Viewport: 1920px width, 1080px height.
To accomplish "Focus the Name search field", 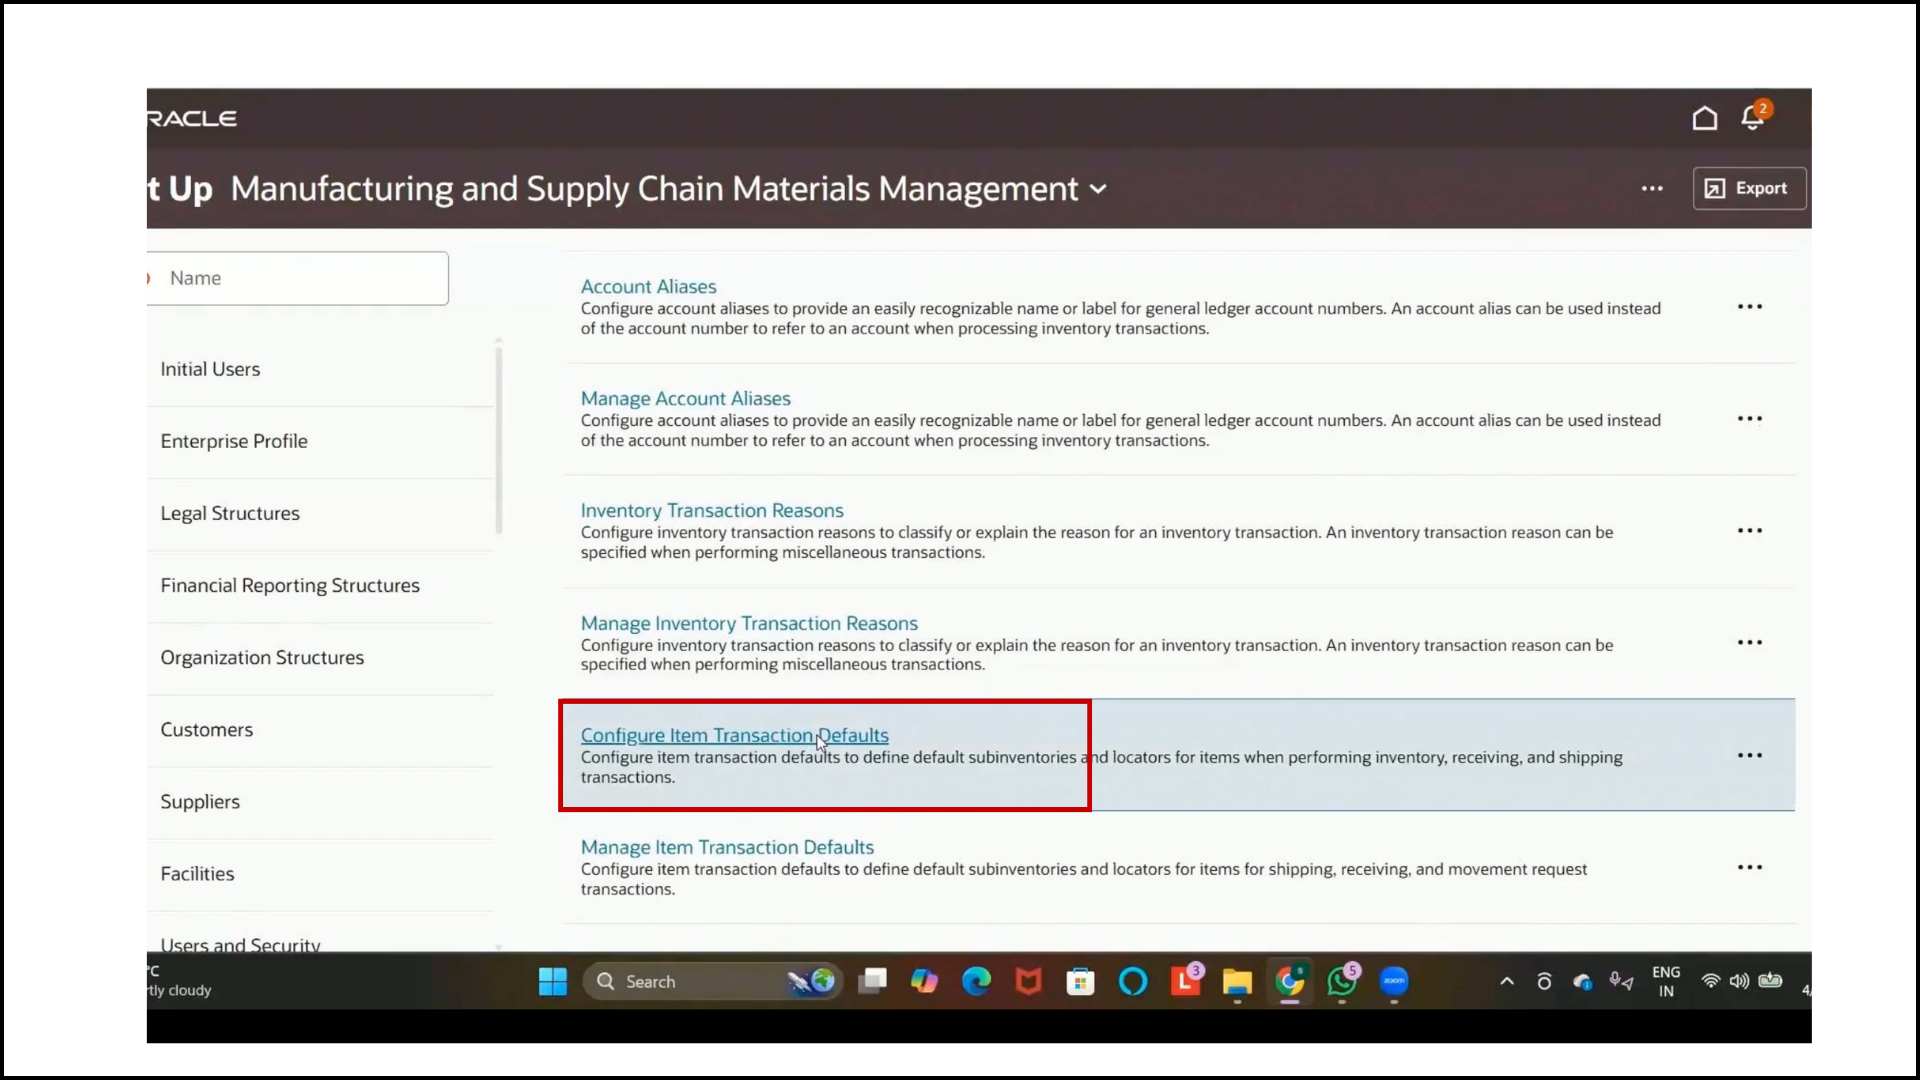I will point(298,278).
